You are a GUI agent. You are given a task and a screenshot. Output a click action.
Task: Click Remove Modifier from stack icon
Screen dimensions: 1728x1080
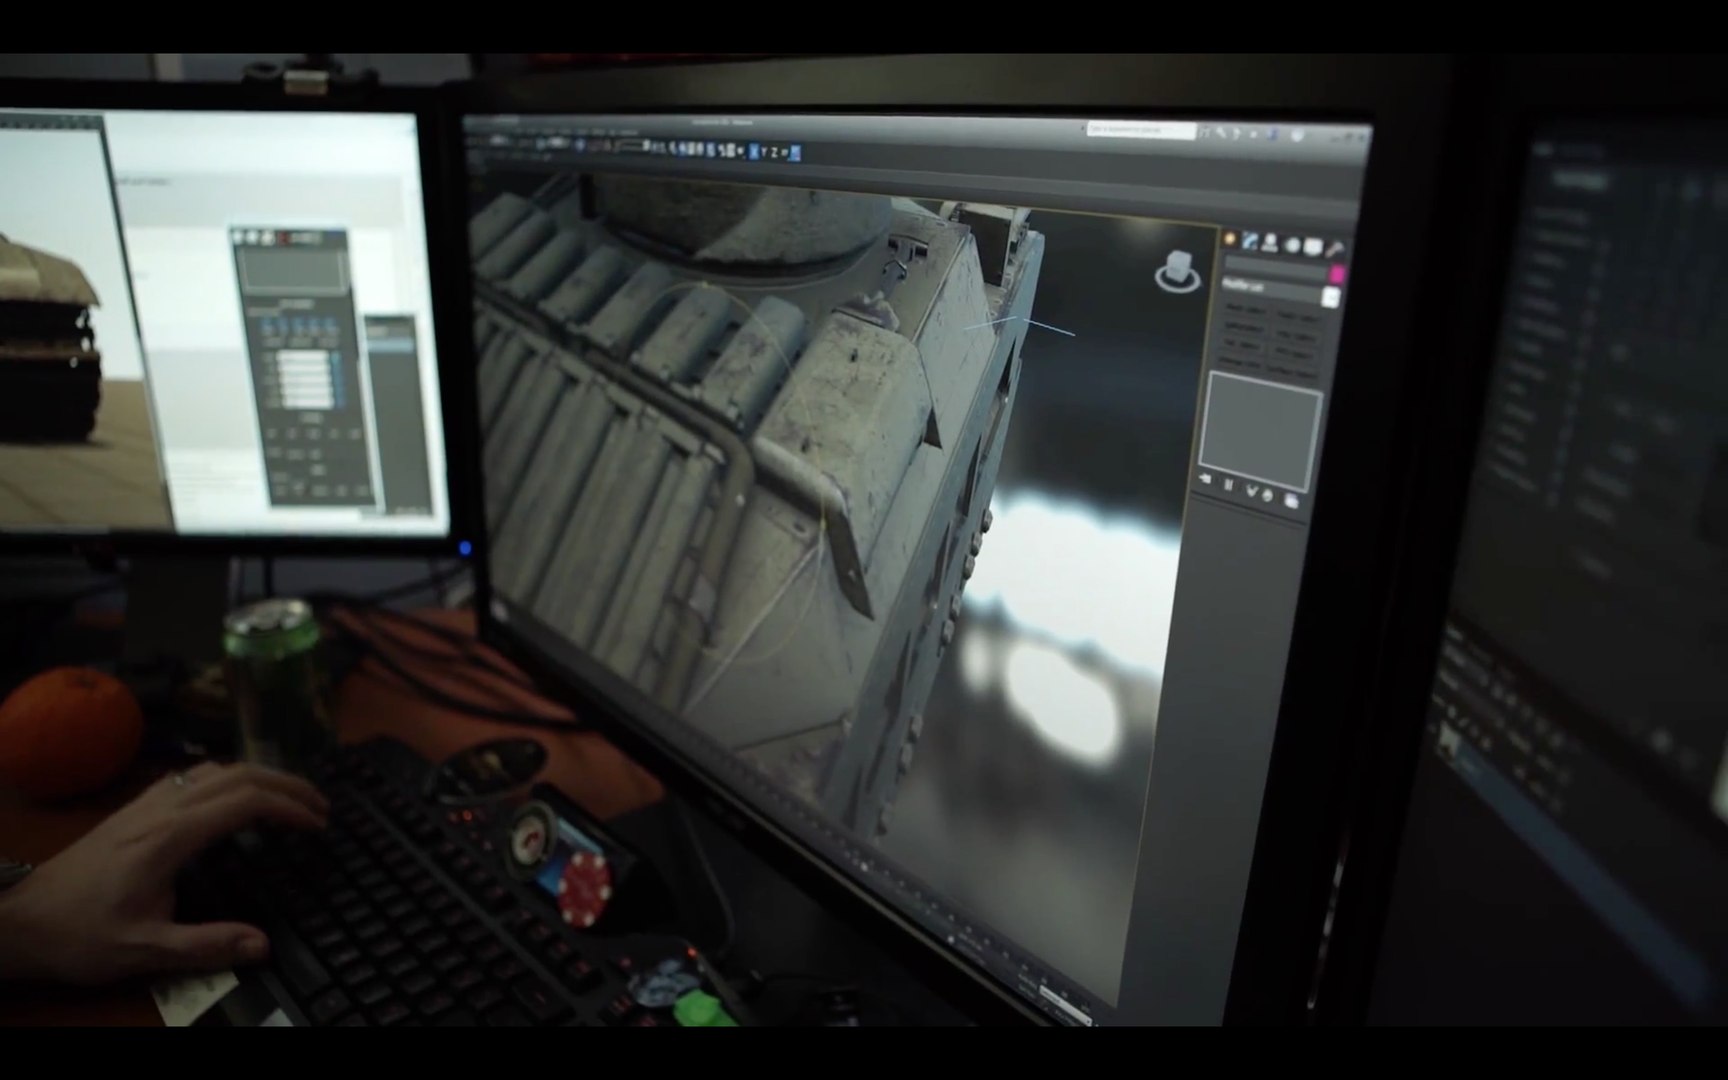[1268, 495]
